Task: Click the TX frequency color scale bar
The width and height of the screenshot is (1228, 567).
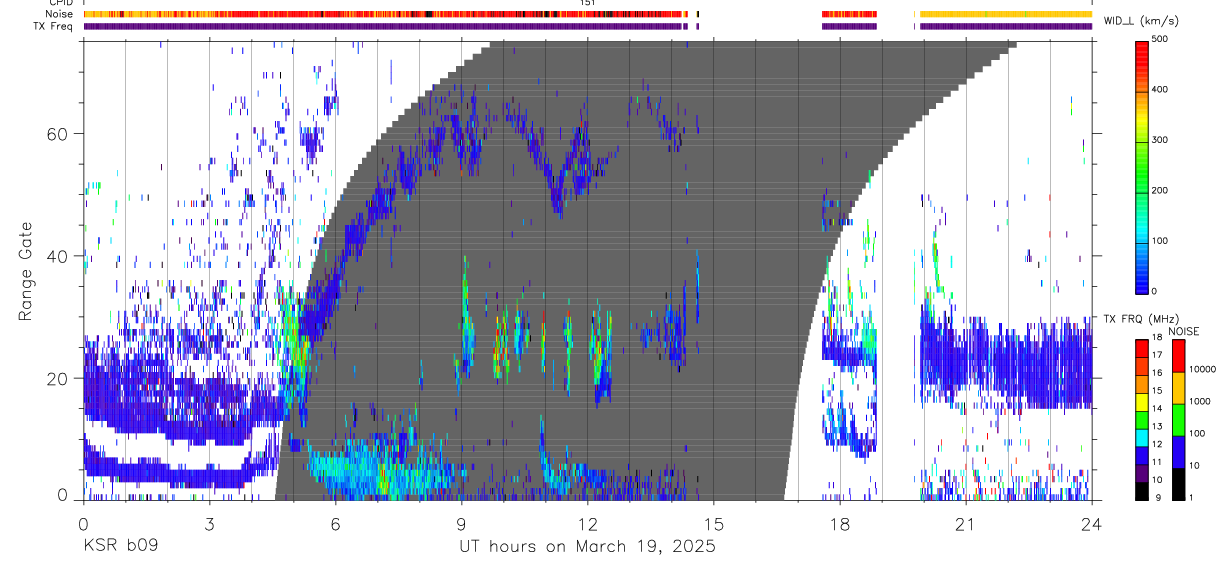Action: click(1143, 420)
